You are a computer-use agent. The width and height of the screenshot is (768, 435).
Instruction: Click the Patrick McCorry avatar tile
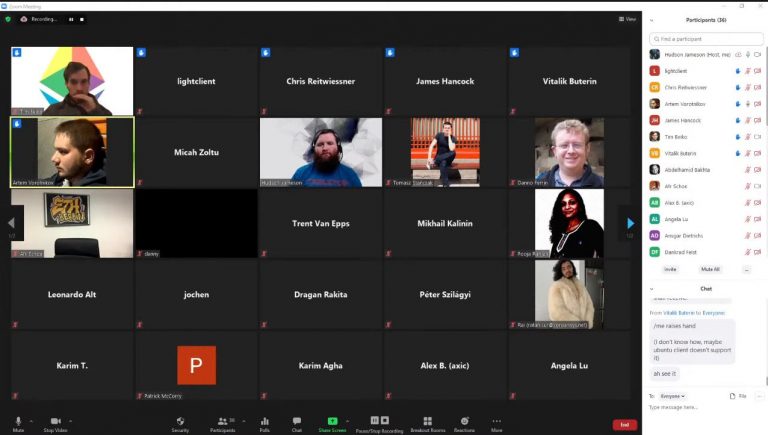[196, 365]
